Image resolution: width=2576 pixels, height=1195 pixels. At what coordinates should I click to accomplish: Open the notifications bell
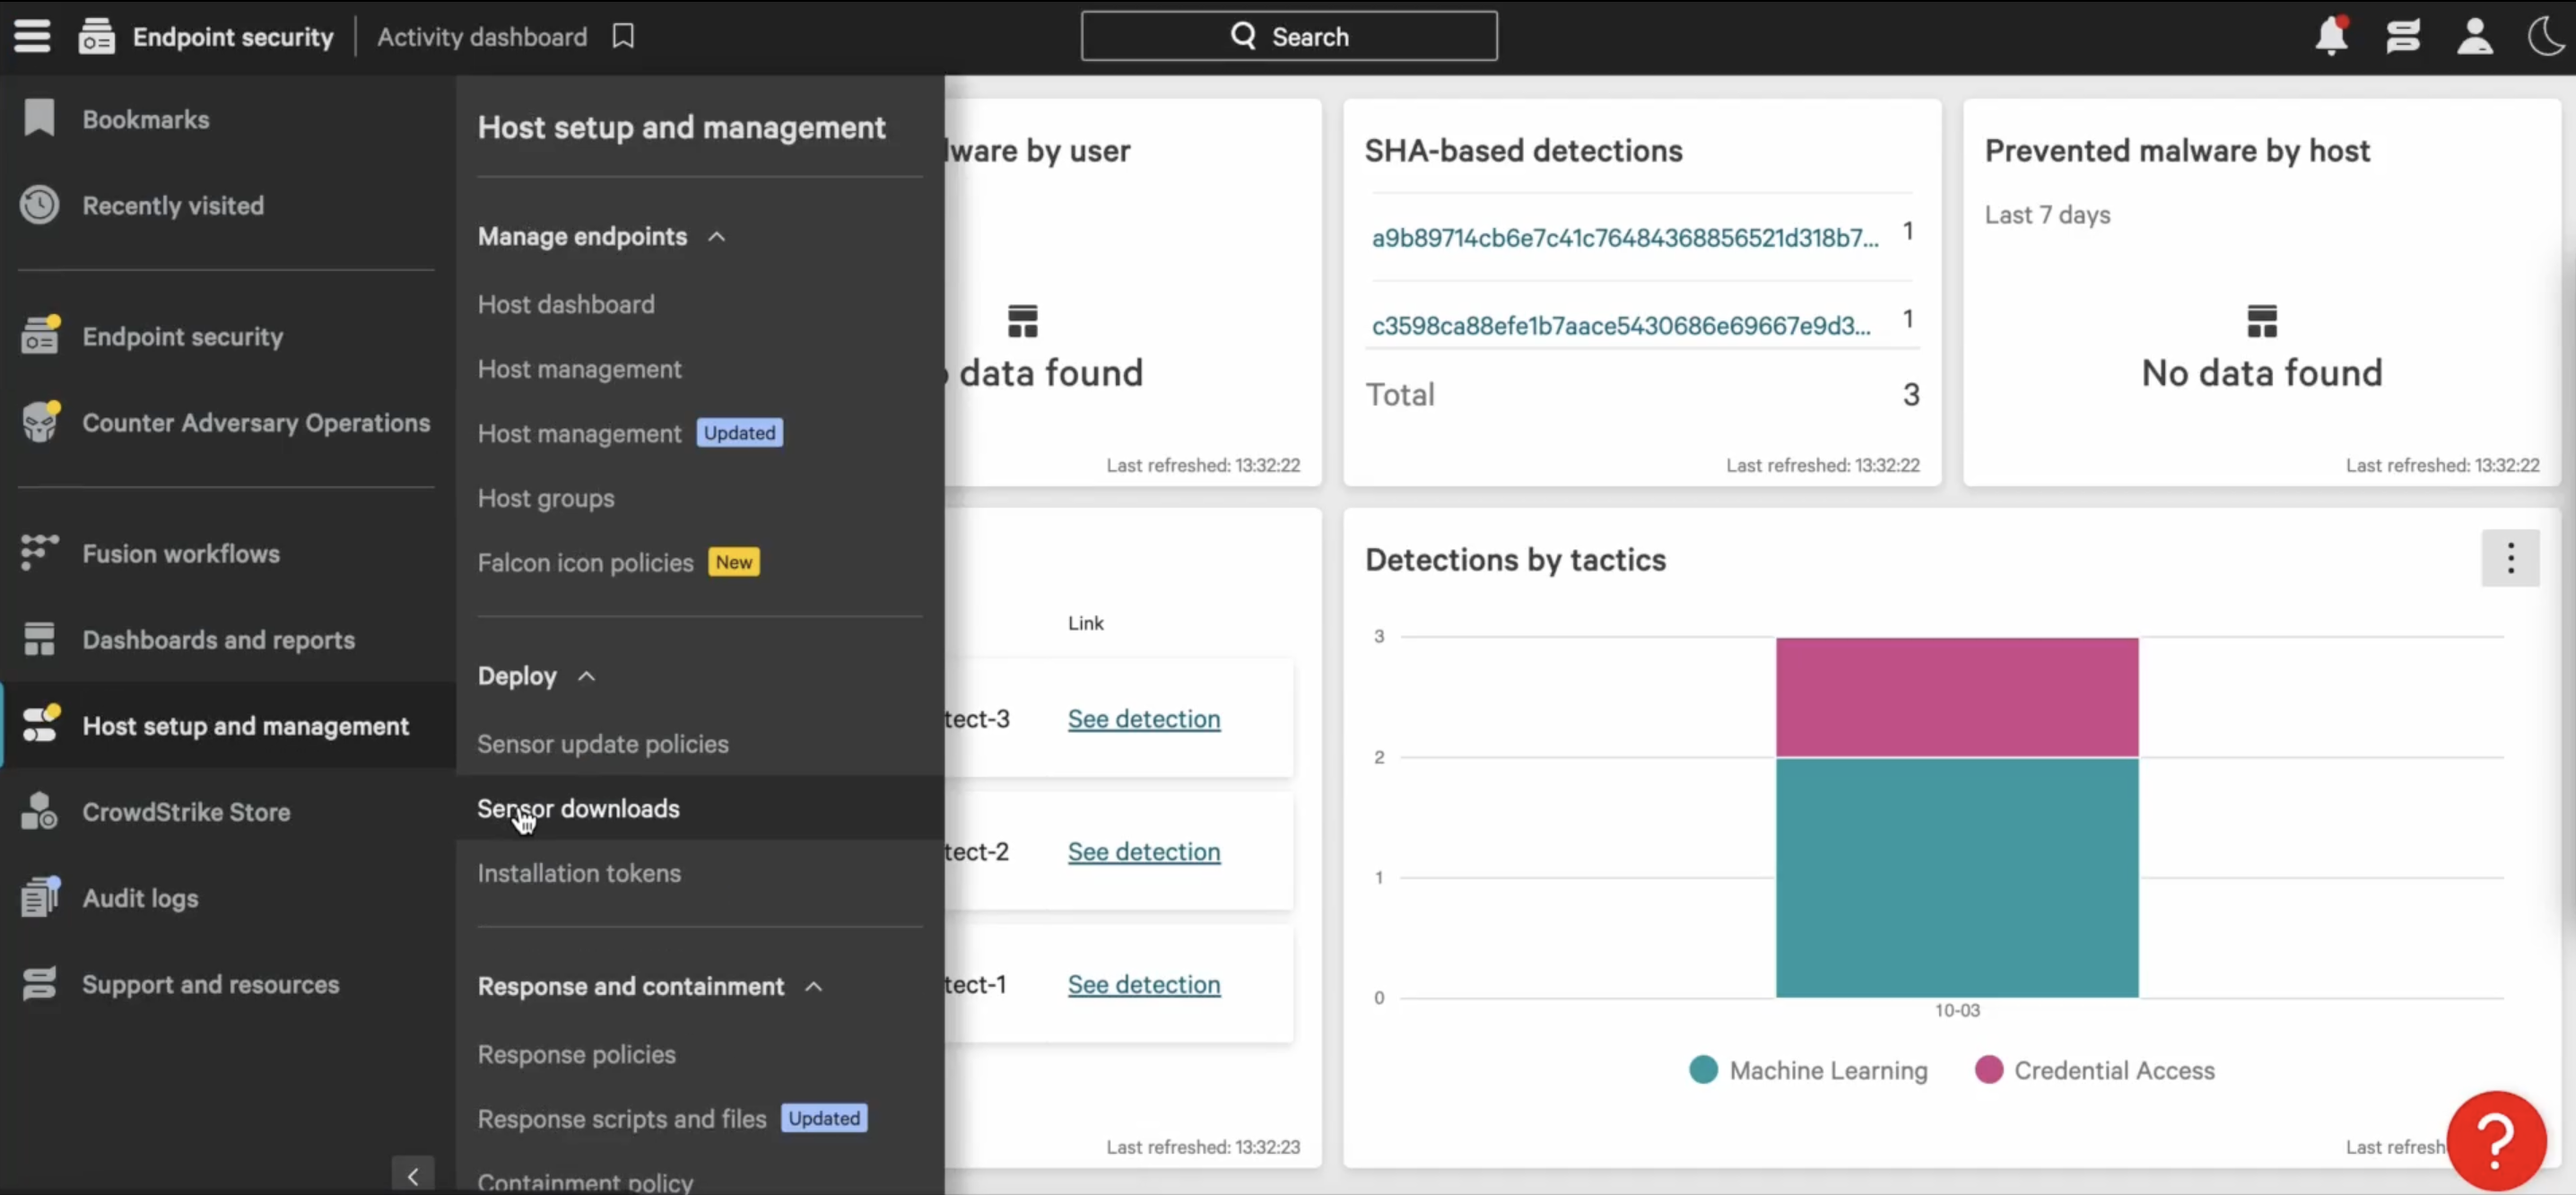(x=2331, y=36)
